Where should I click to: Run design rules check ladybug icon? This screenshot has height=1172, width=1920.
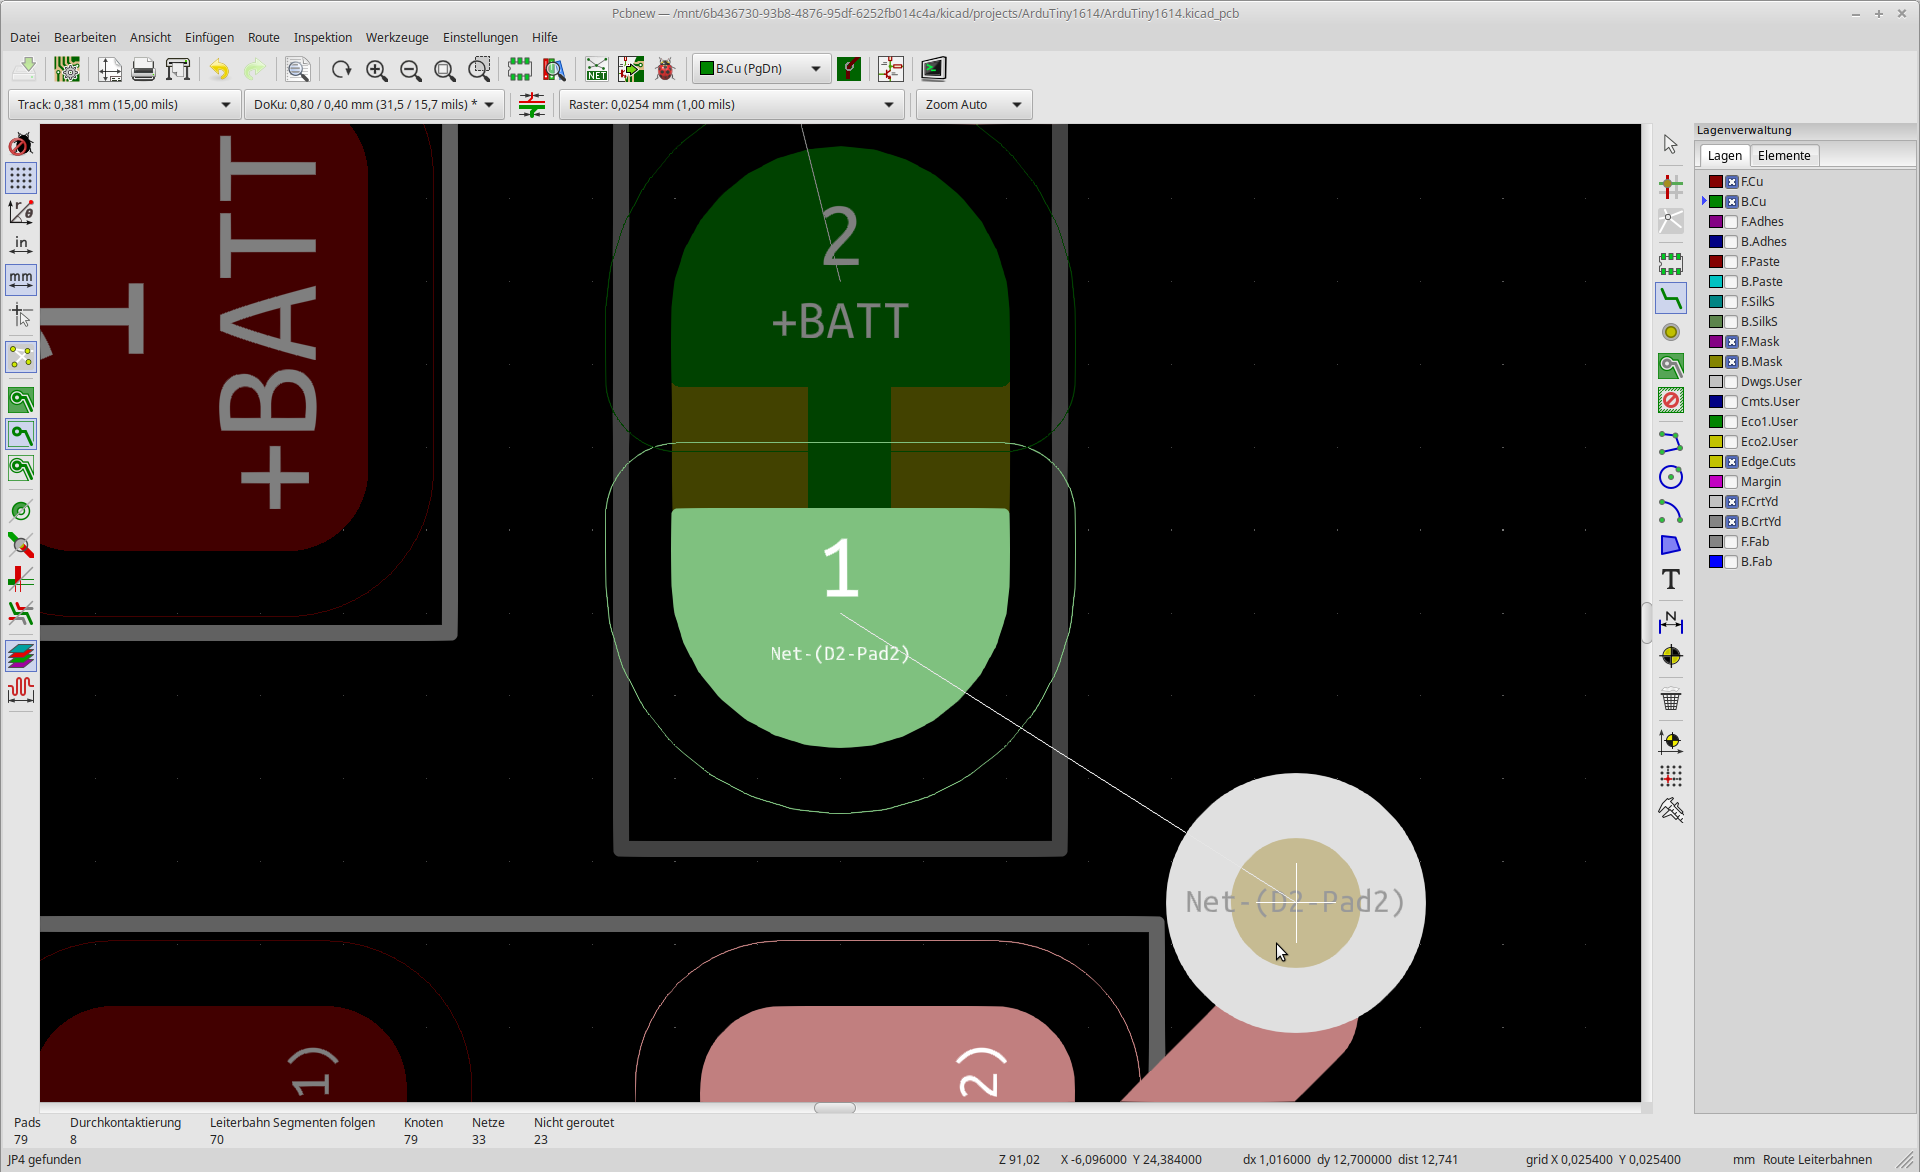point(665,69)
